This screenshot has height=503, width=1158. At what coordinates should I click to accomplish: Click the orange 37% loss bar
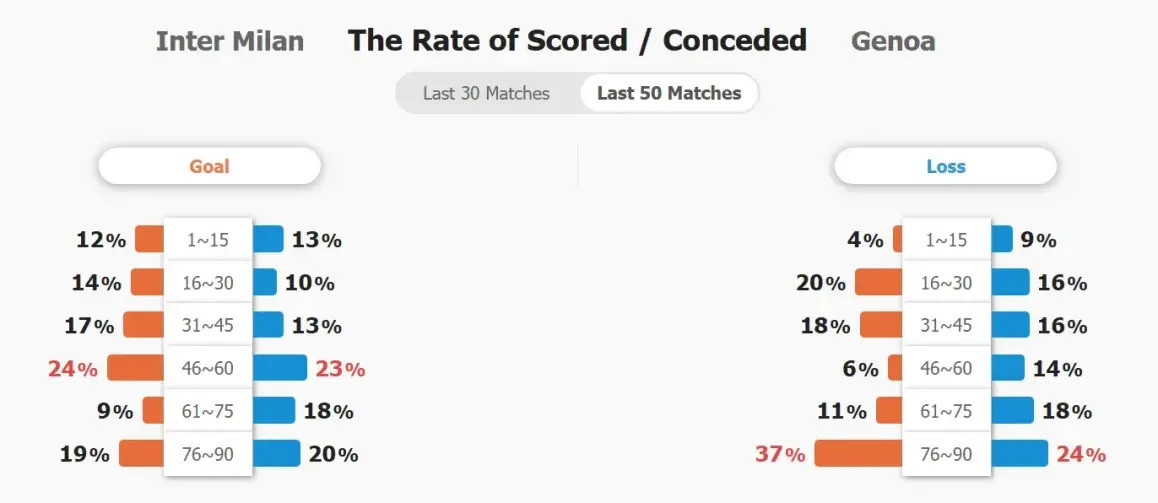858,454
